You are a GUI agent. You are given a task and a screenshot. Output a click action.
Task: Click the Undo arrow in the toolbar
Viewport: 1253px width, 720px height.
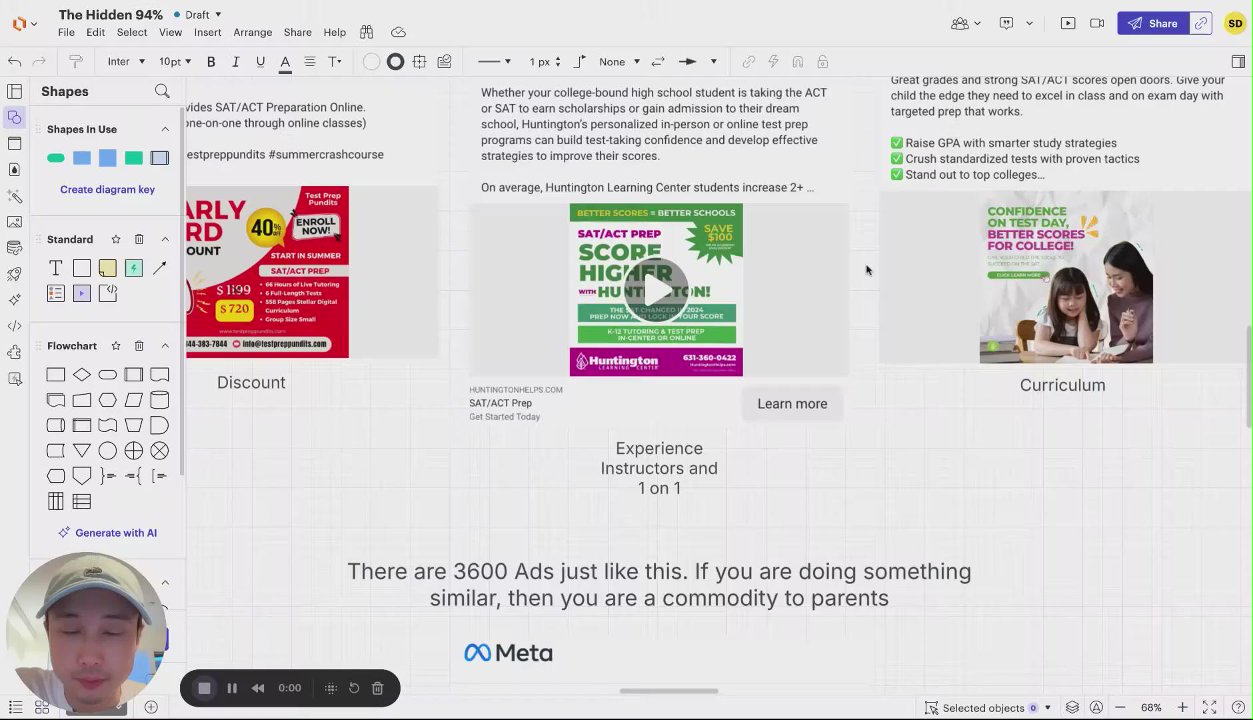pos(14,62)
